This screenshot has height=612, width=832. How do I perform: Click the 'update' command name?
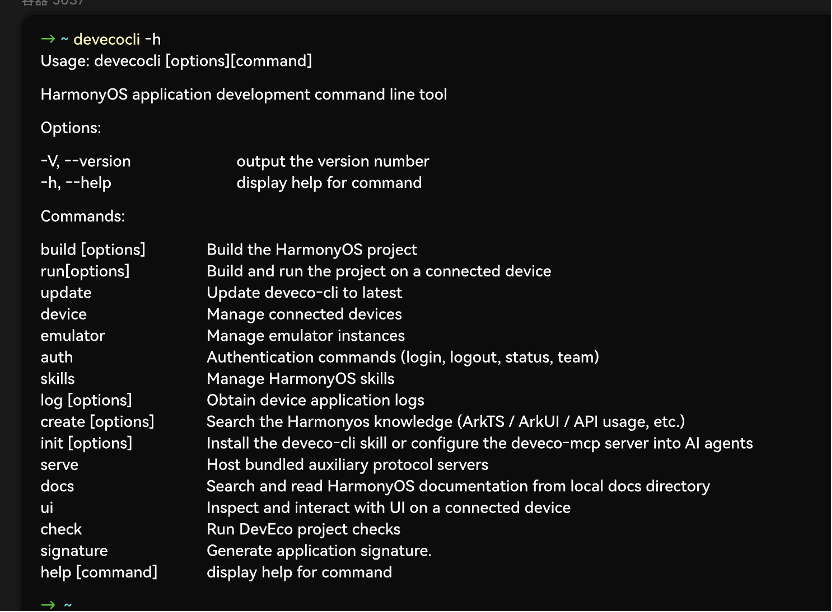coord(66,293)
